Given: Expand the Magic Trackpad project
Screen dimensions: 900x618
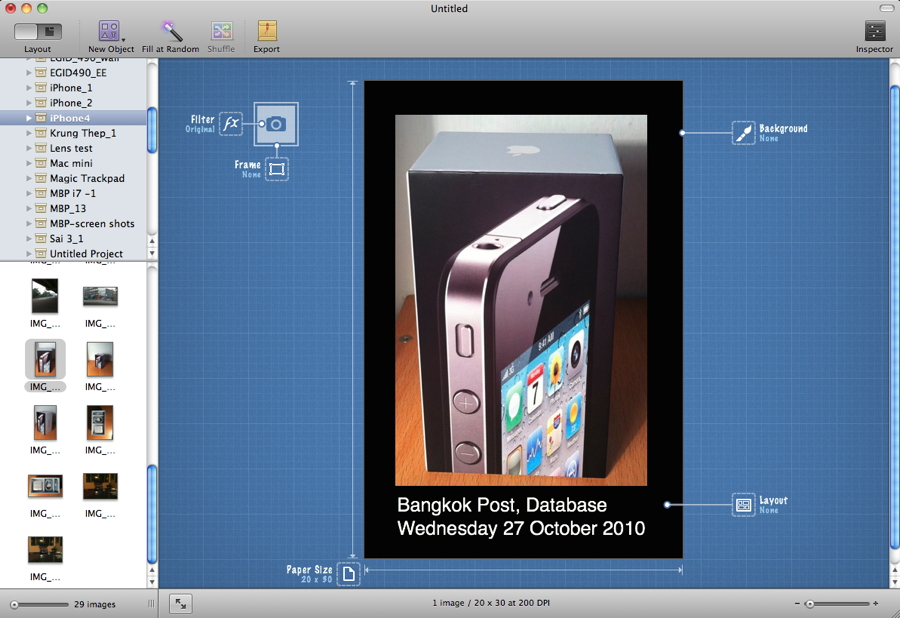Looking at the screenshot, I should [x=29, y=178].
